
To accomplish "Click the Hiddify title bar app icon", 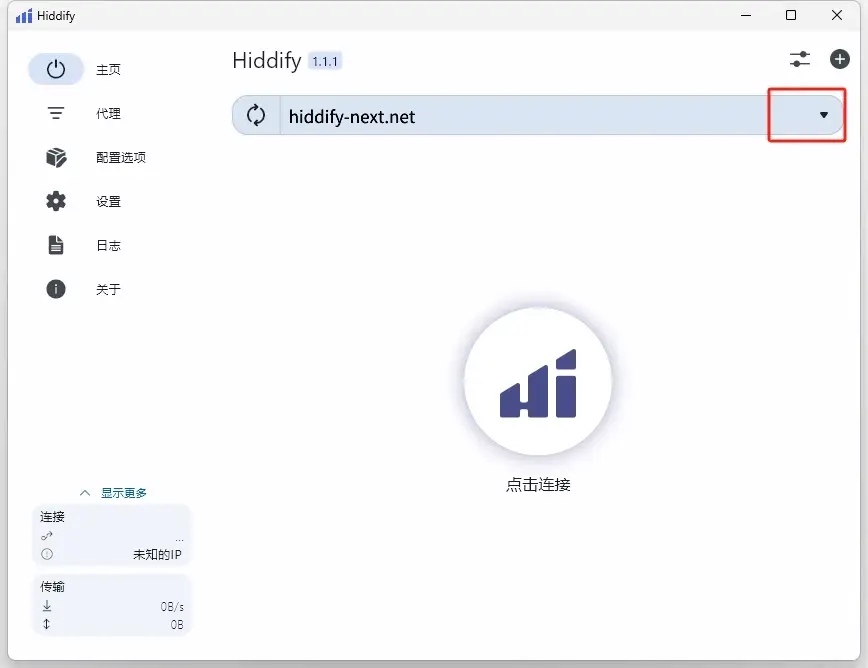I will (24, 16).
